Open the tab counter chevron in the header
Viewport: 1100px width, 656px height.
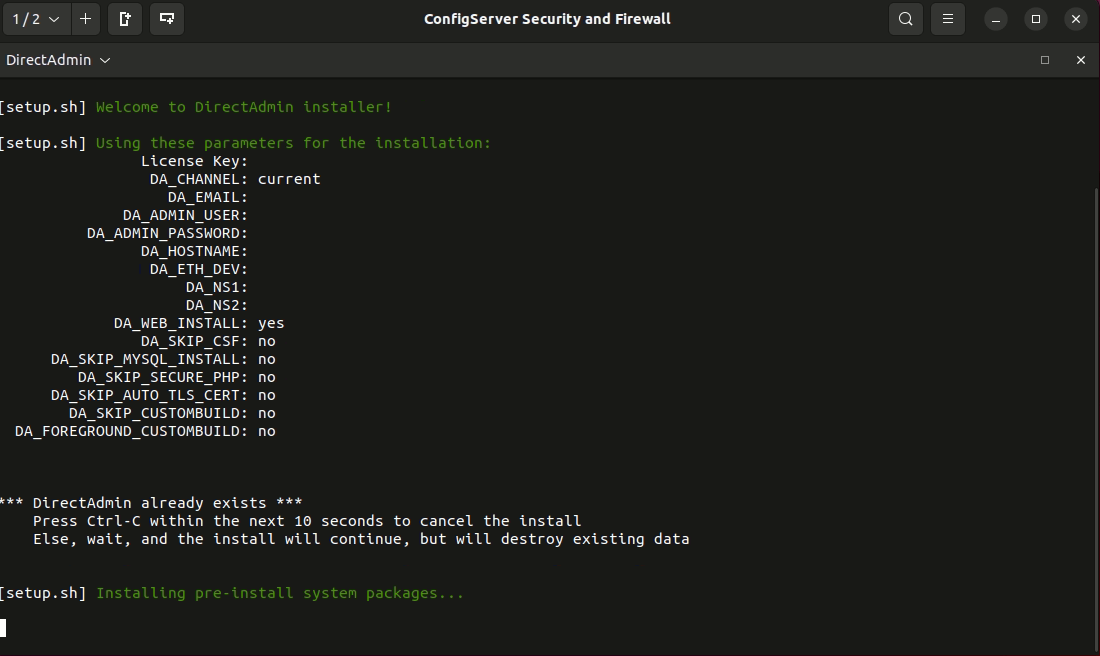55,19
